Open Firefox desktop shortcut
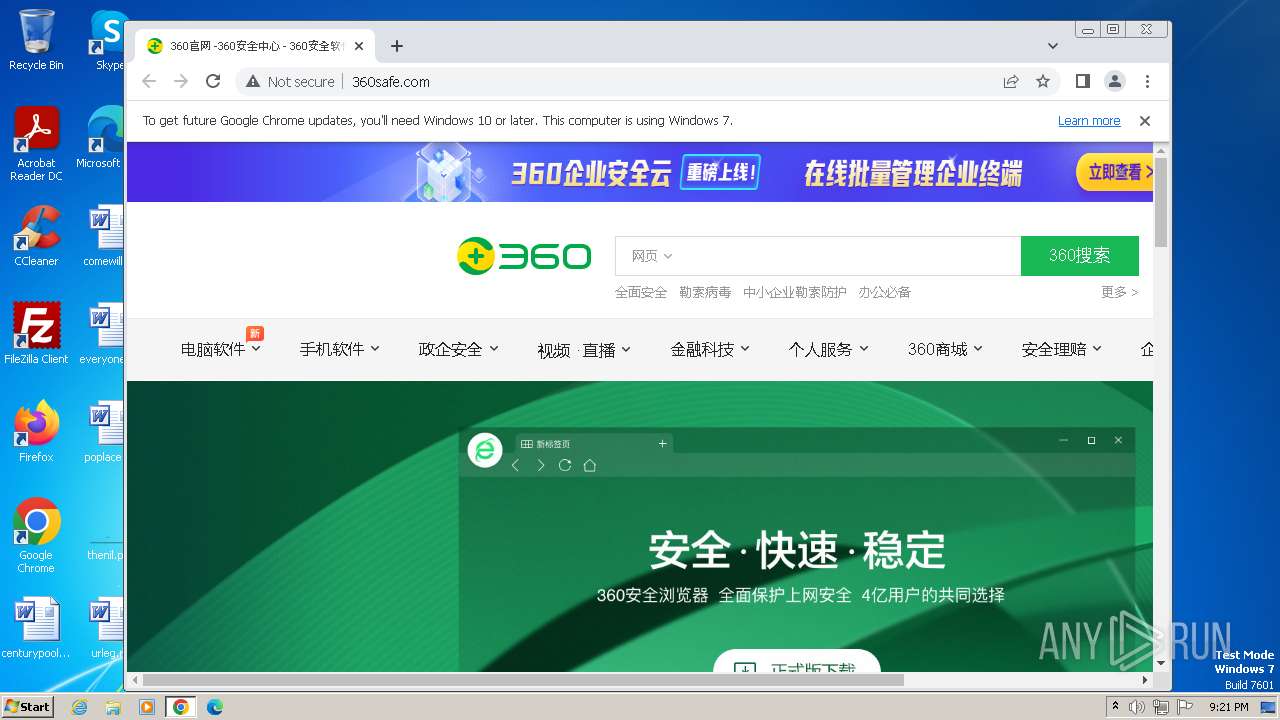 (x=36, y=432)
